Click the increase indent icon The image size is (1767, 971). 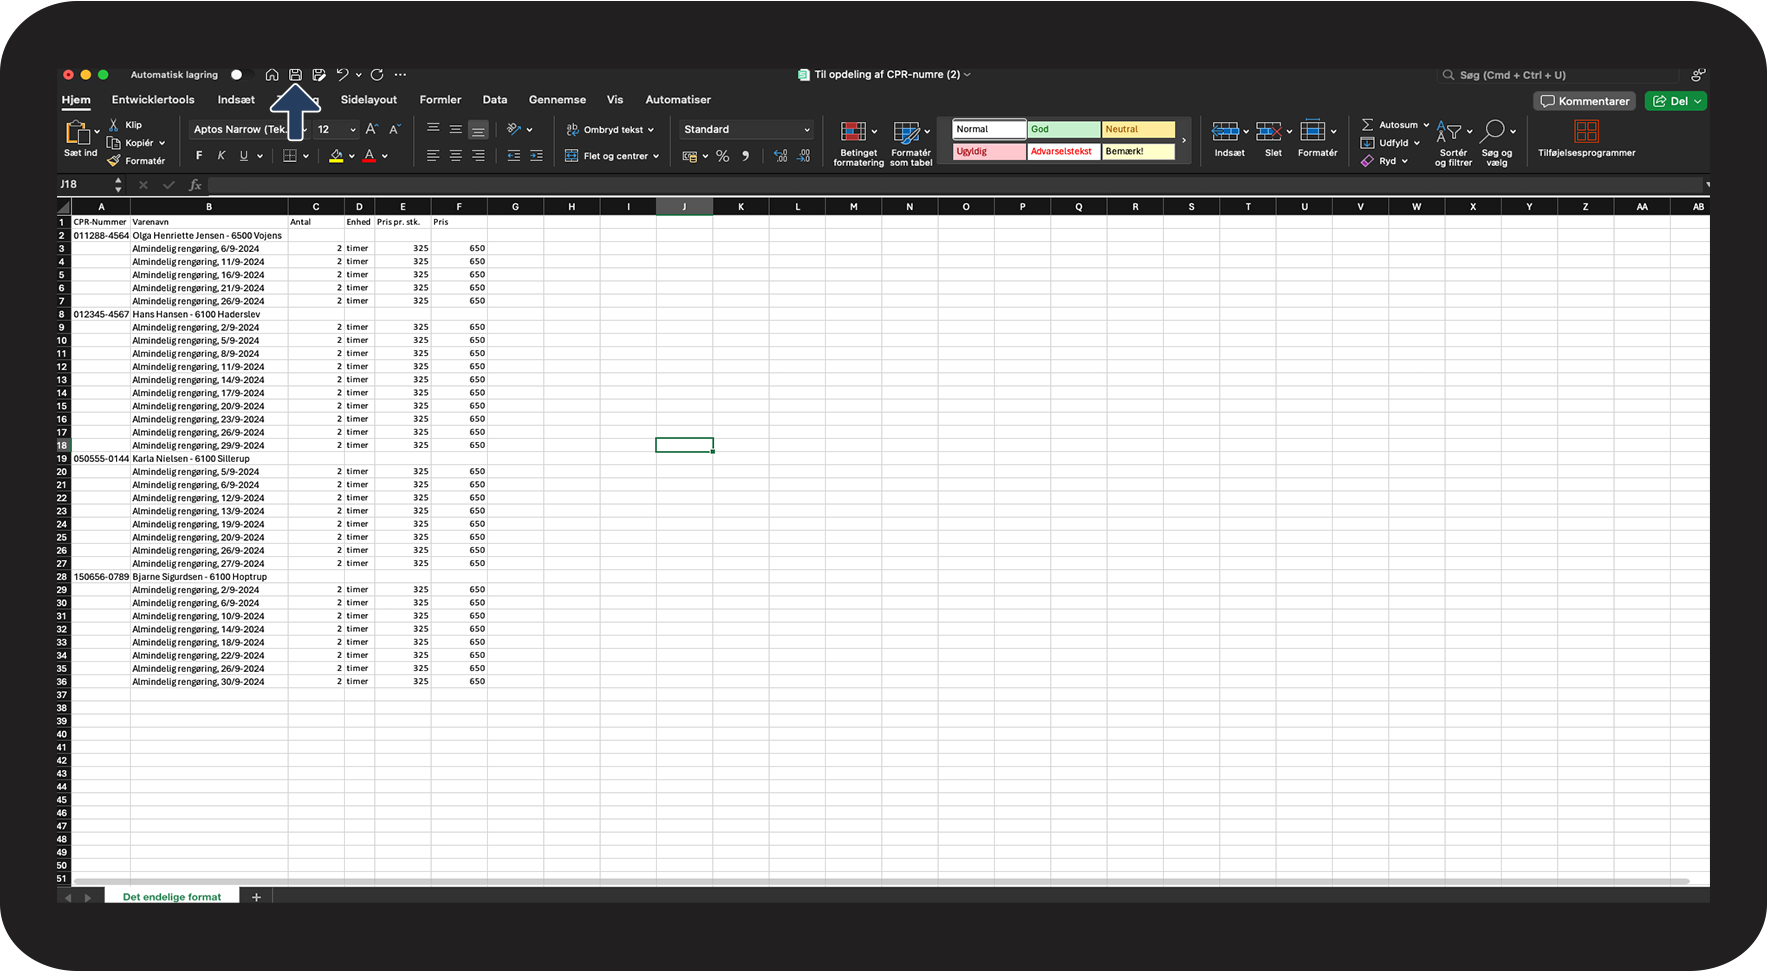tap(536, 156)
